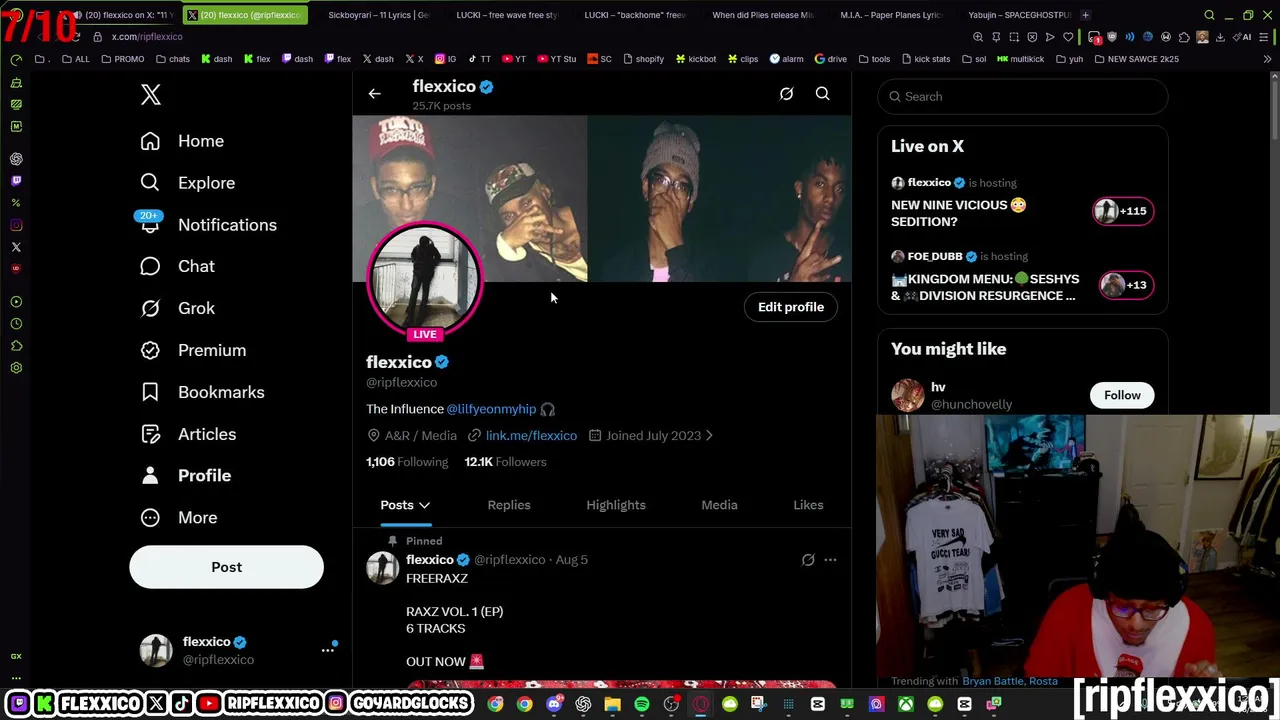The width and height of the screenshot is (1280, 720).
Task: Open Twitch icon in Opera GX sidebar
Action: 16,181
